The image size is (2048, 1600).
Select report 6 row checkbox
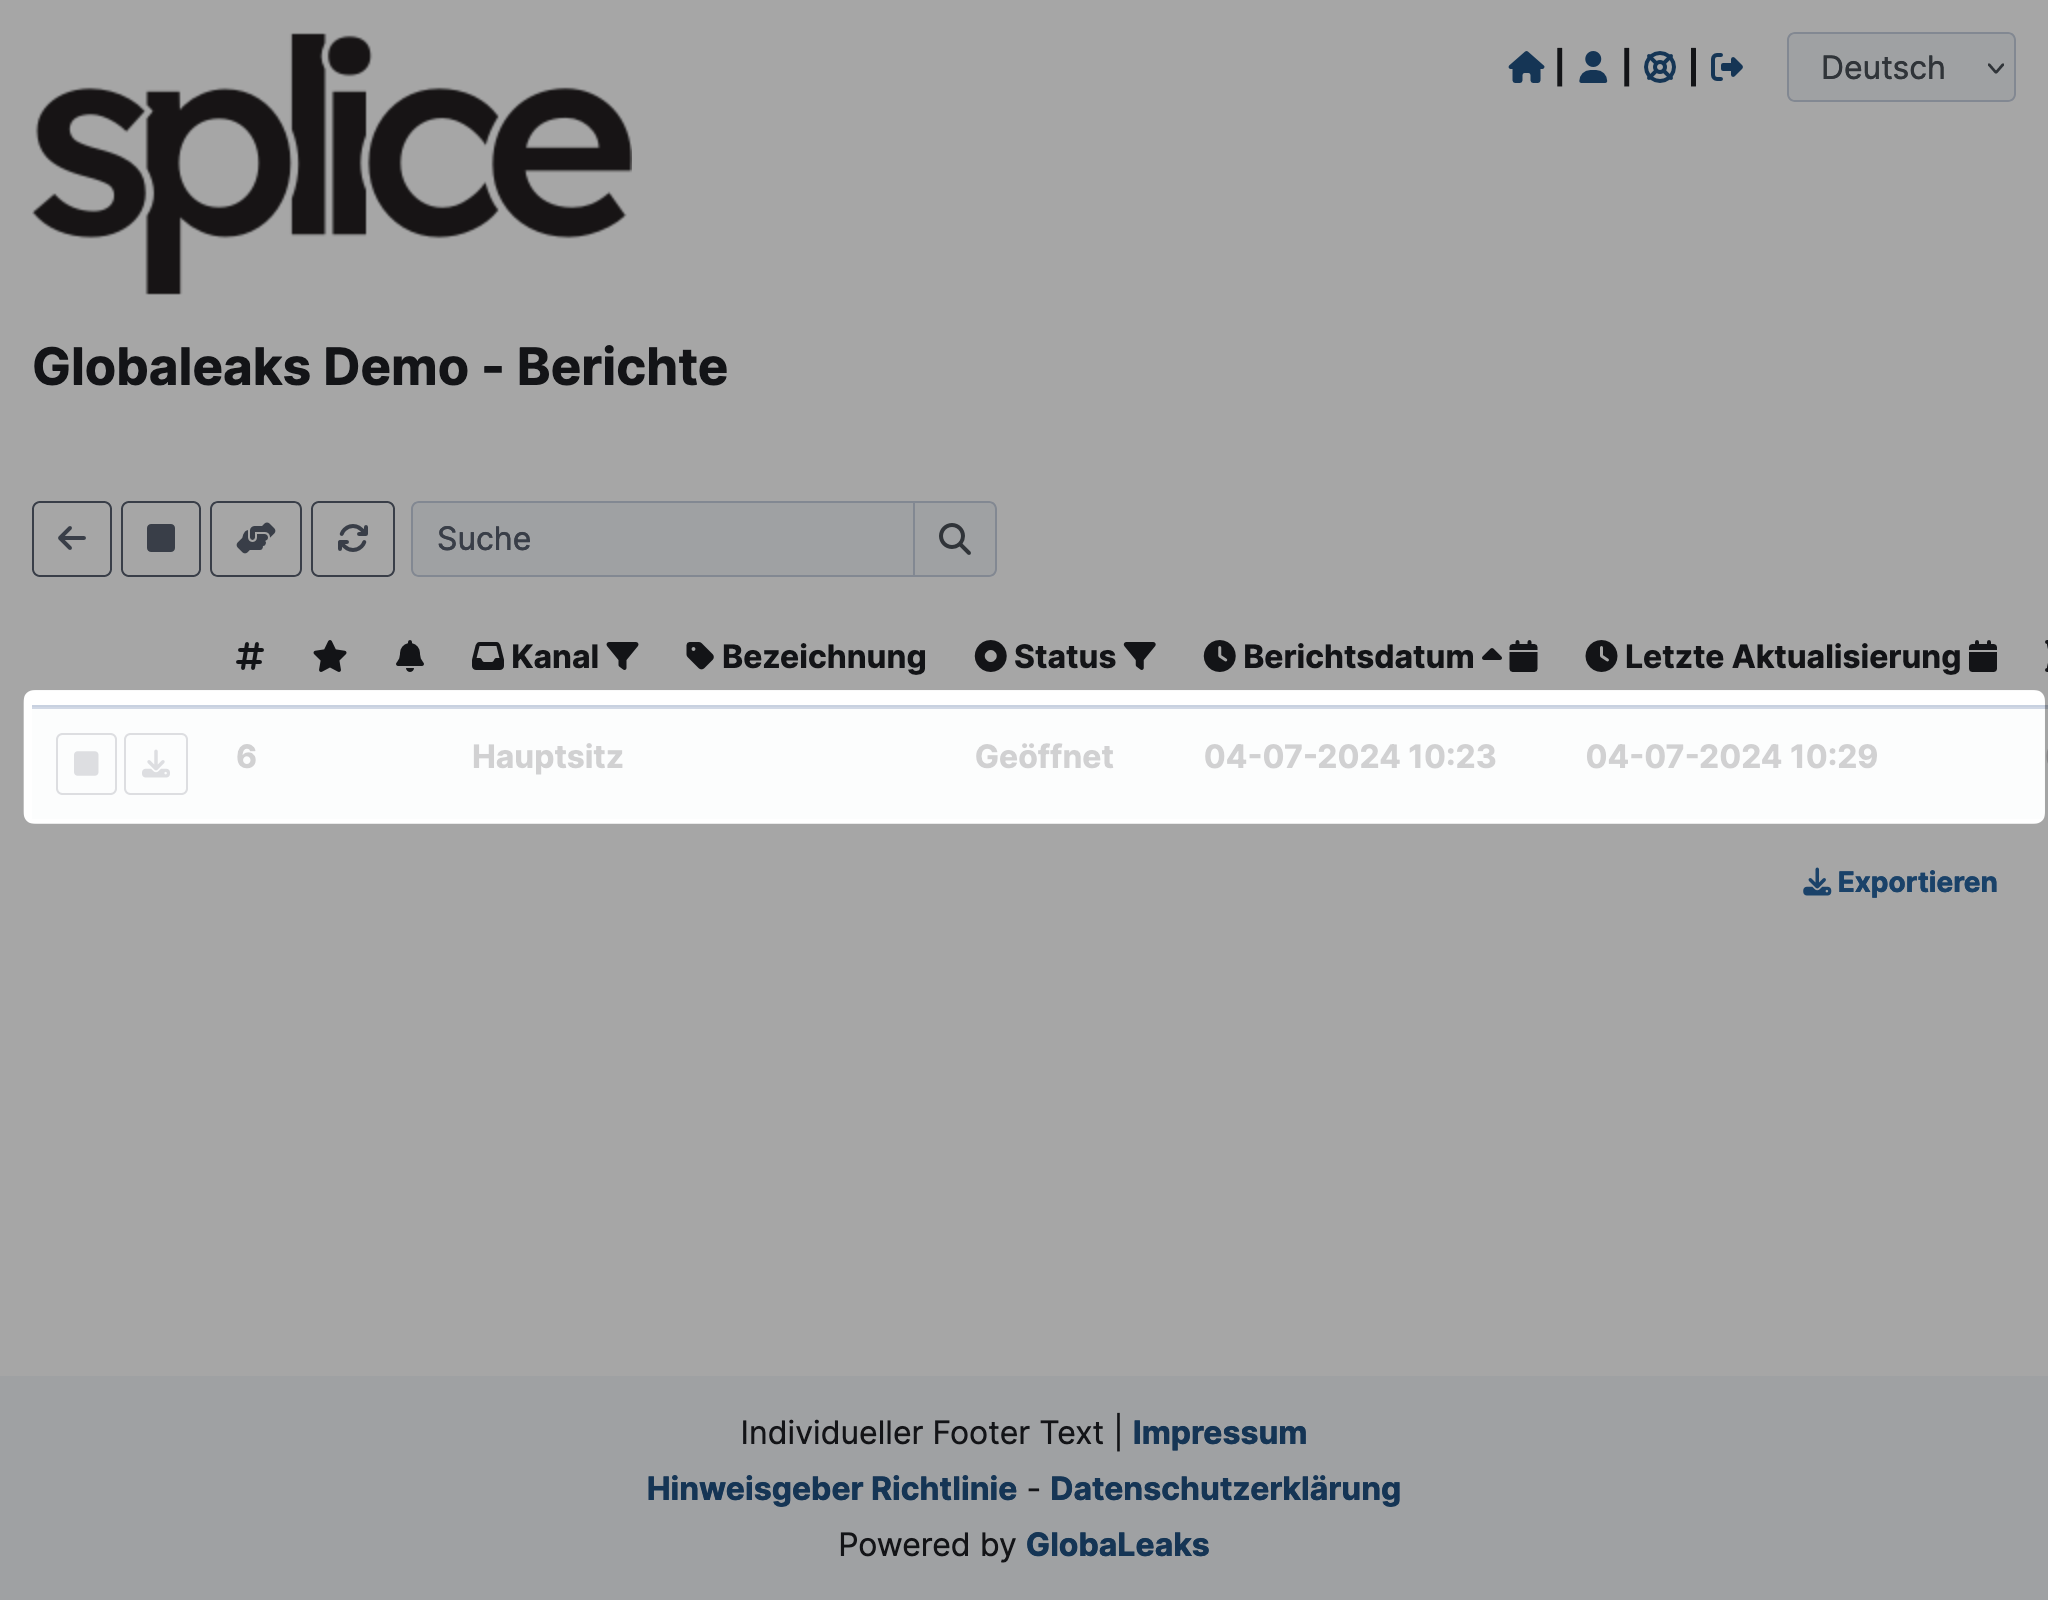tap(87, 764)
